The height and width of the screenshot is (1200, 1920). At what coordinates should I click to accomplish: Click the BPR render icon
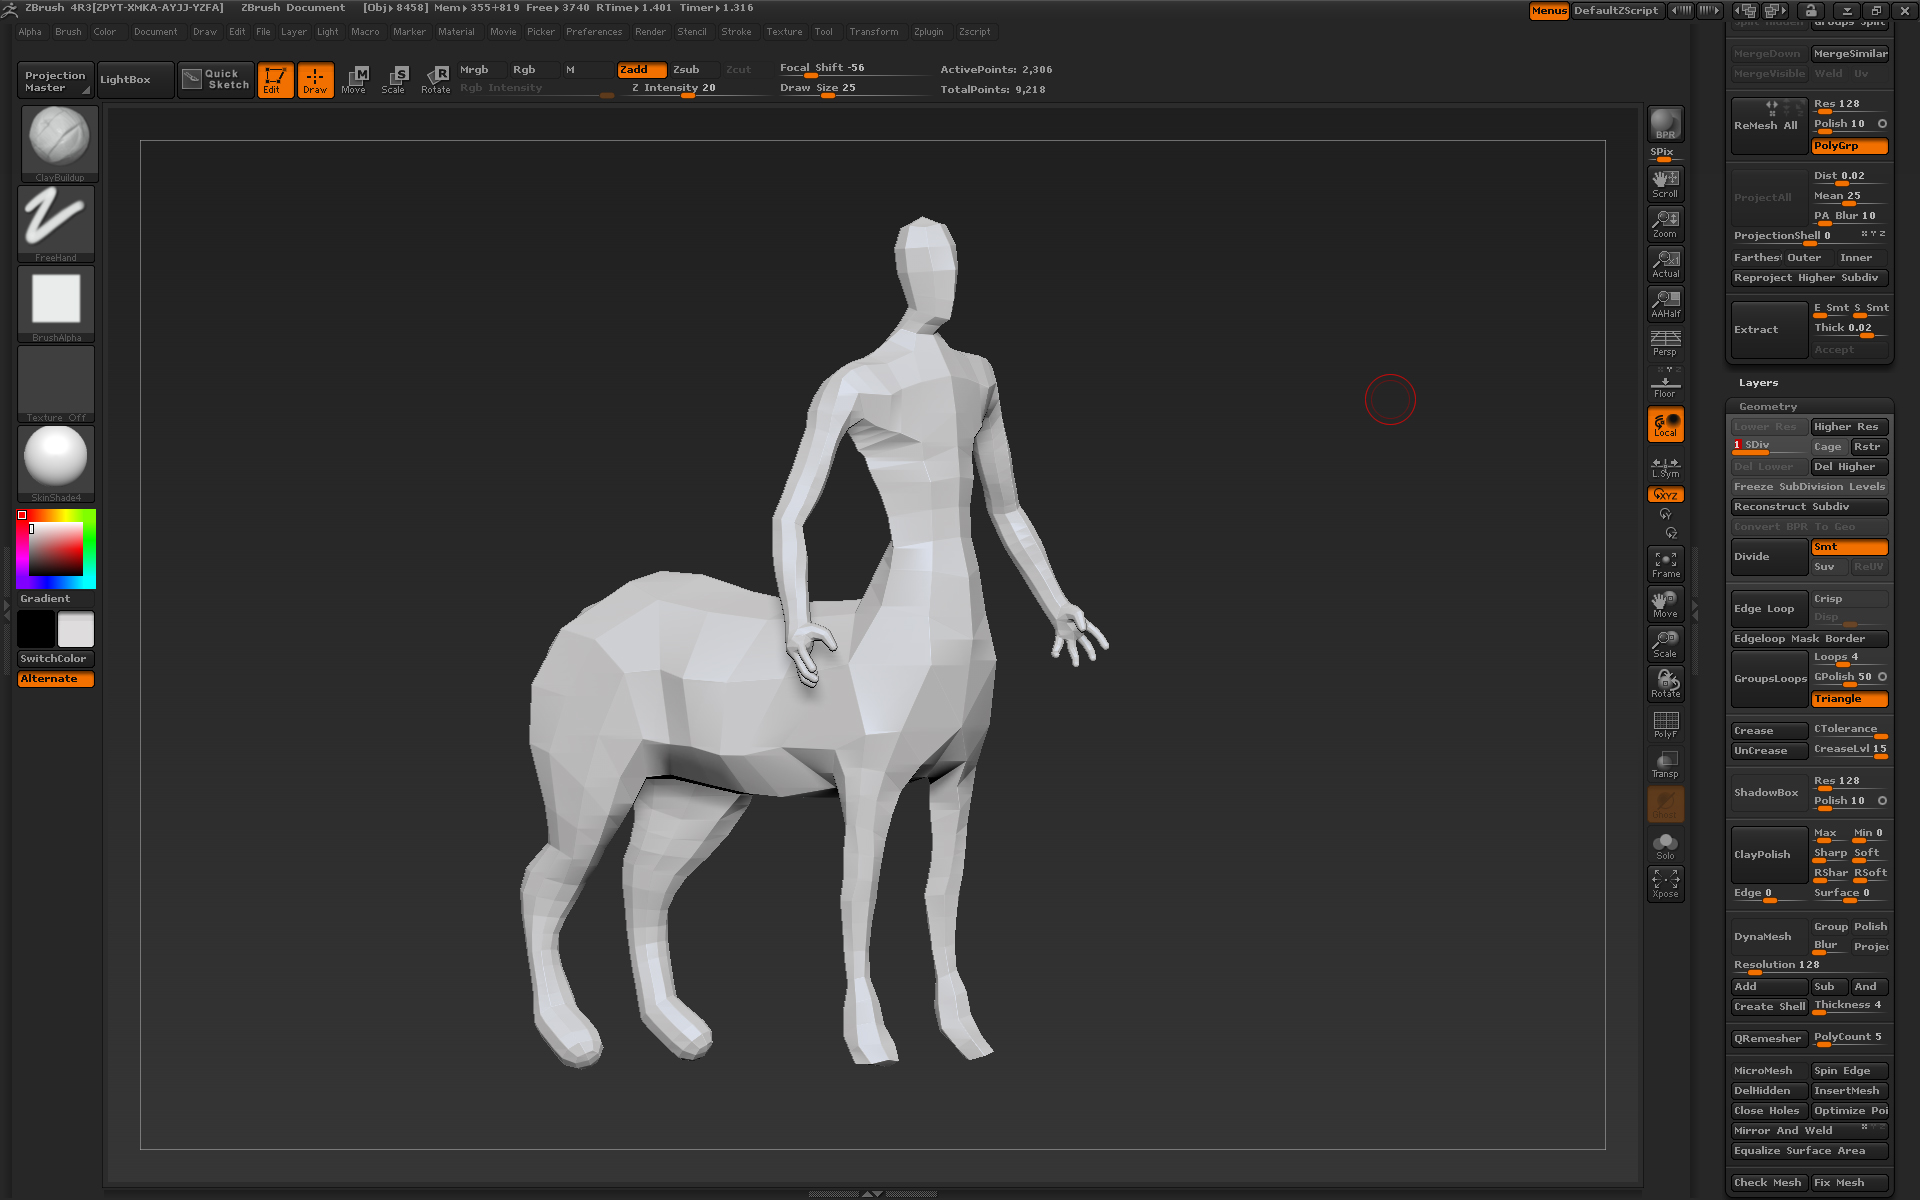pos(1665,124)
